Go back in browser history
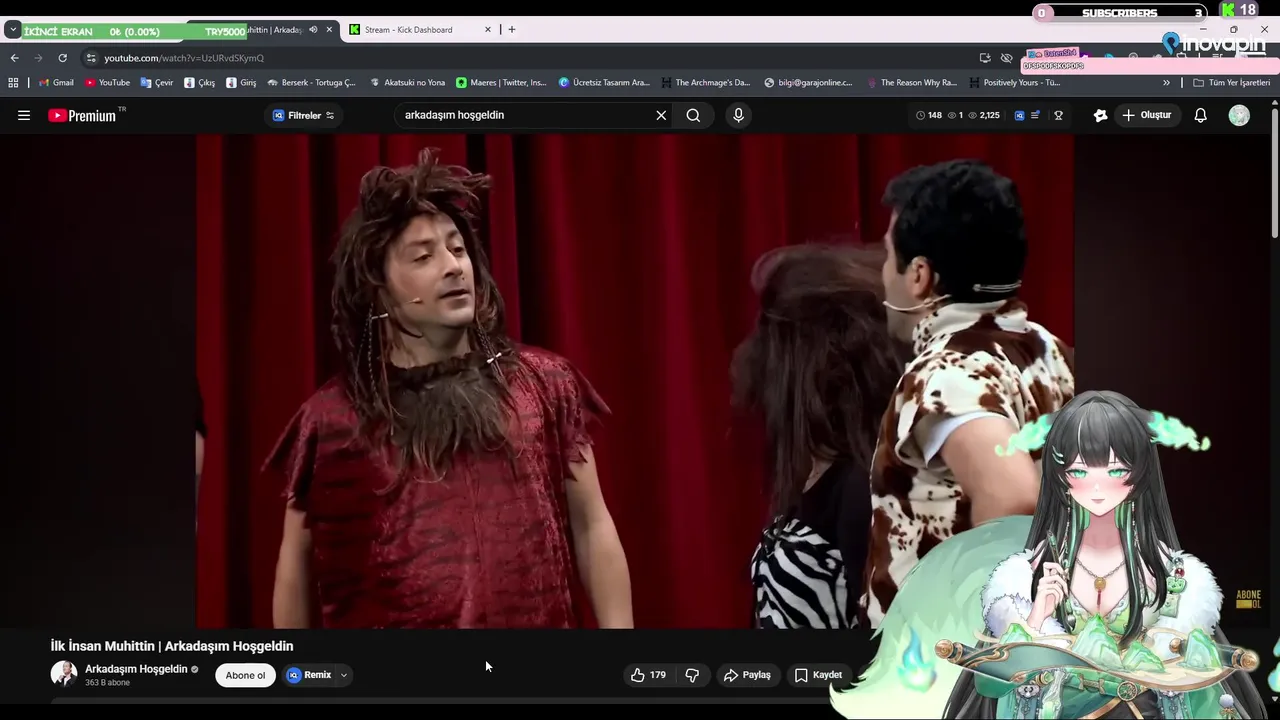The width and height of the screenshot is (1280, 720). coord(14,58)
